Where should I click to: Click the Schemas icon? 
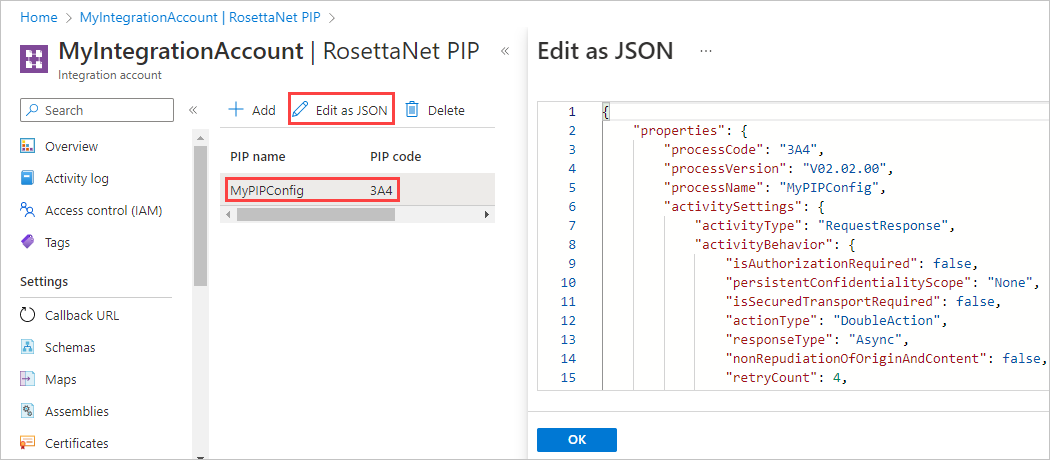(x=27, y=347)
